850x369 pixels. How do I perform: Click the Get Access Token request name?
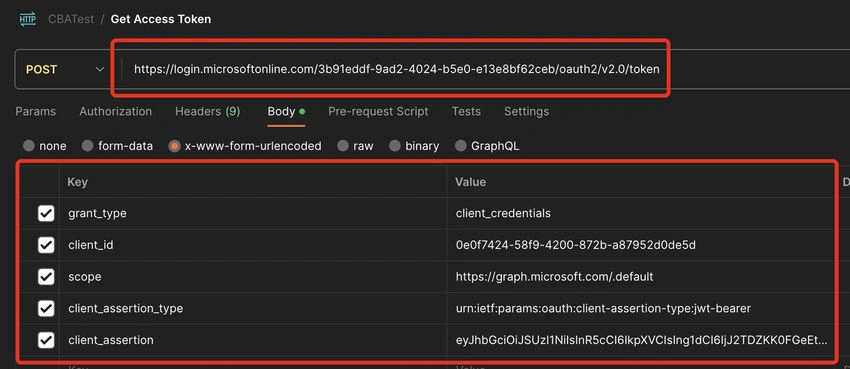161,20
